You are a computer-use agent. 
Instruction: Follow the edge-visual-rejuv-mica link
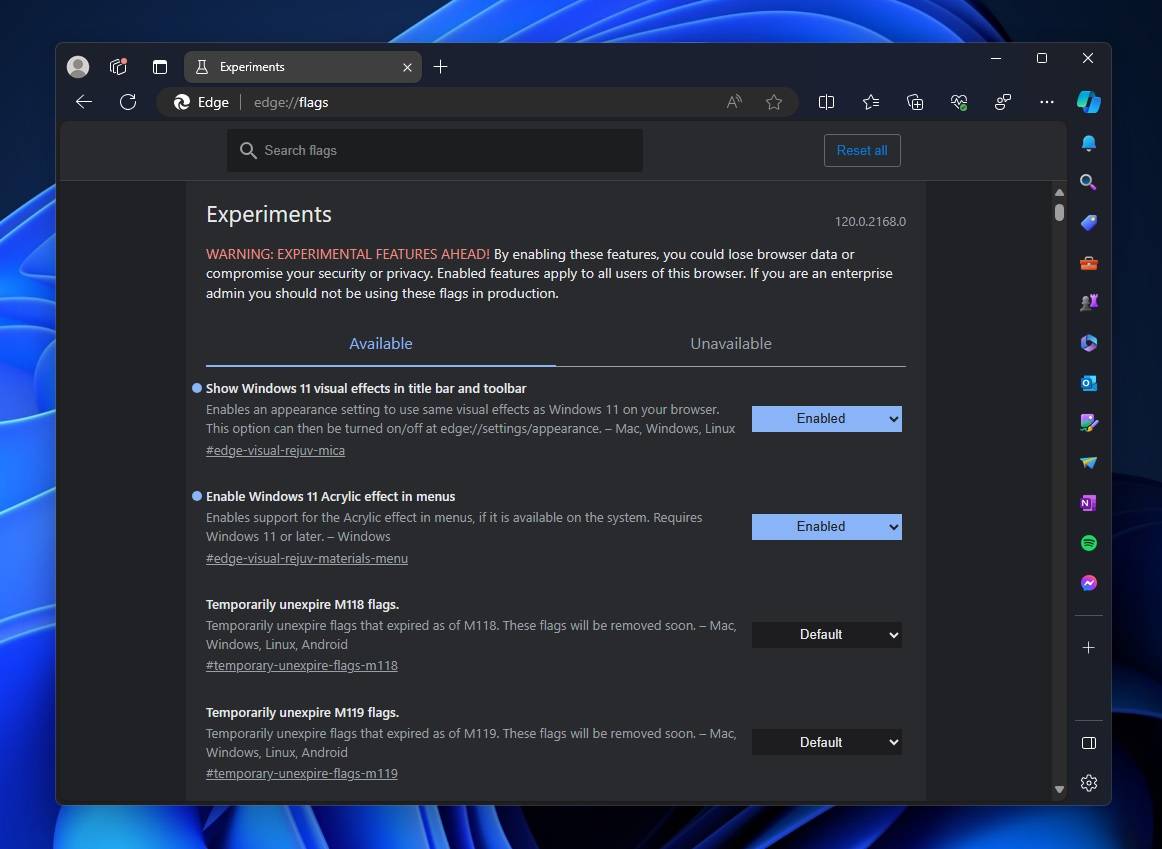click(x=275, y=450)
